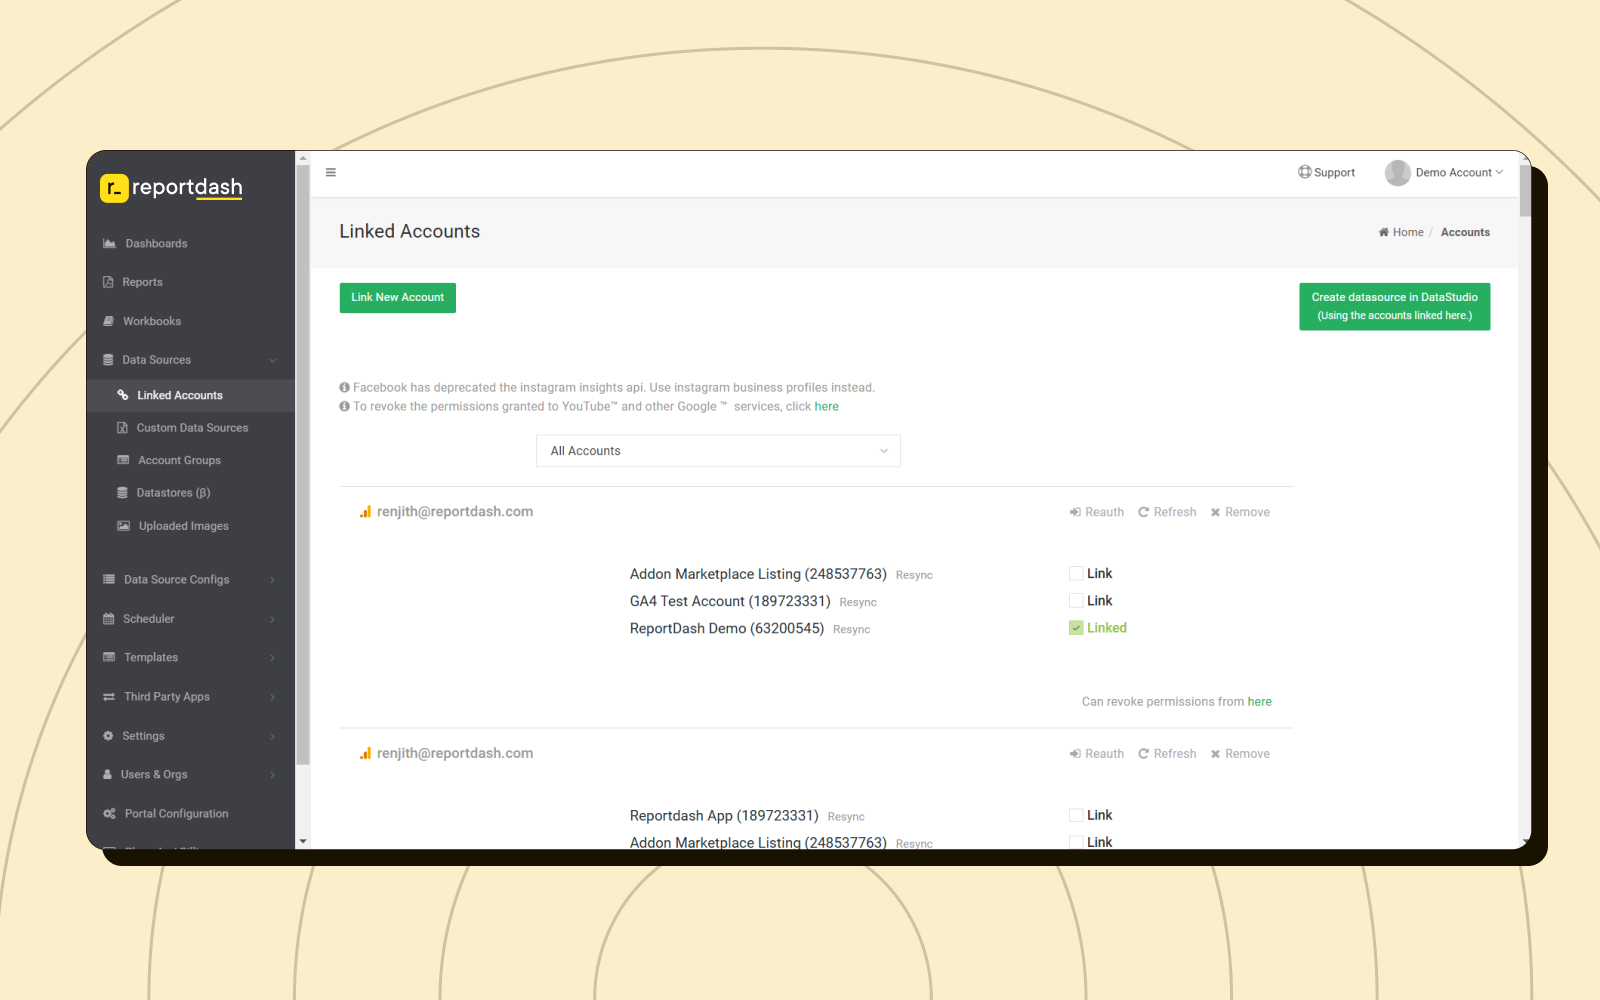Go to Reports in the sidebar
1600x1000 pixels.
(x=142, y=282)
